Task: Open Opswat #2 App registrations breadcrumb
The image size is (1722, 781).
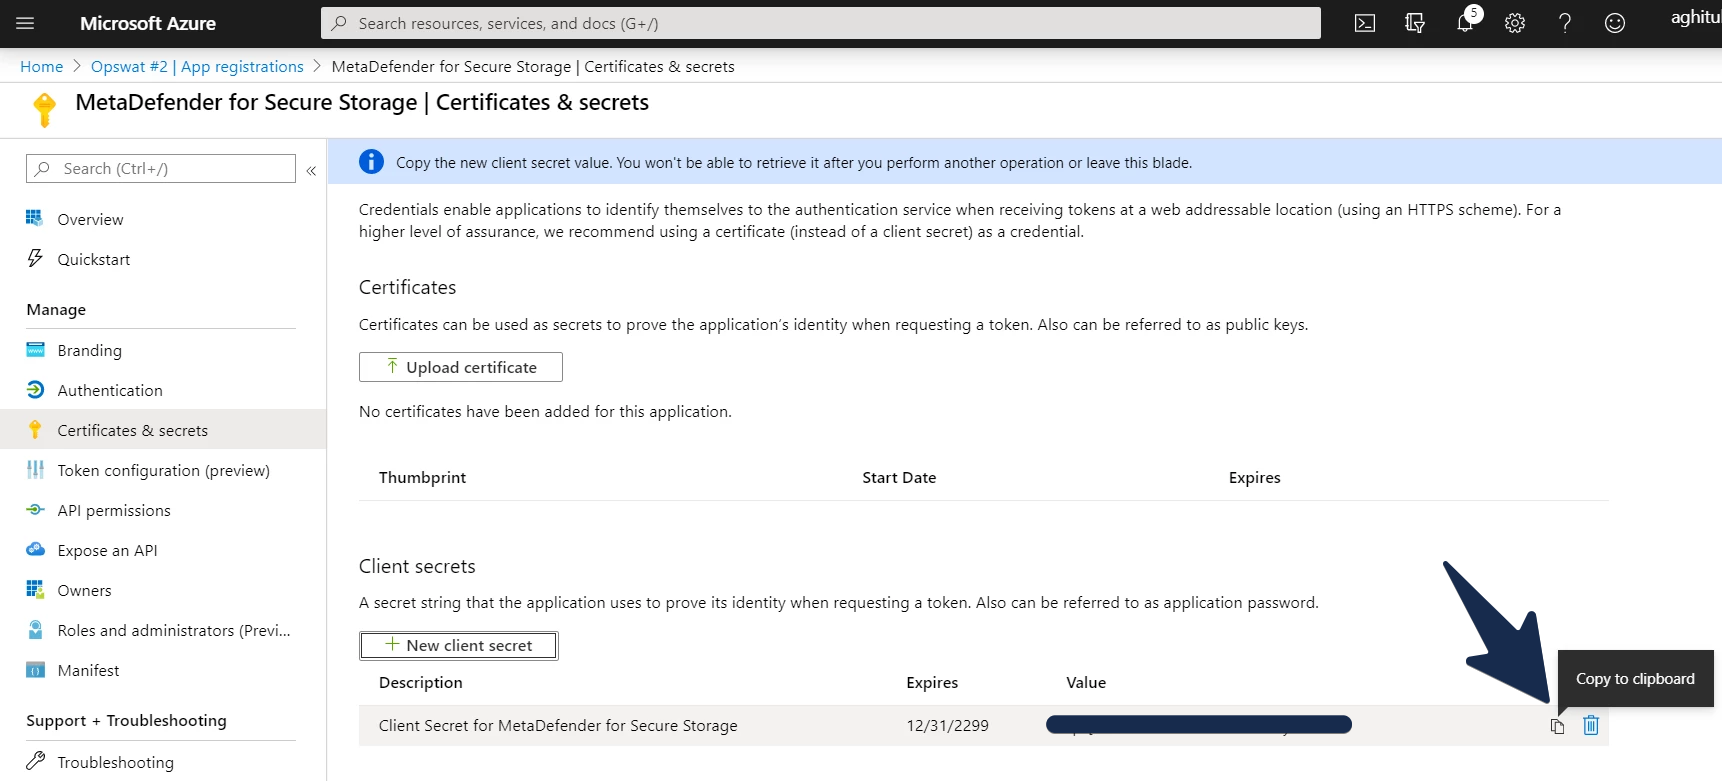Action: 197,66
